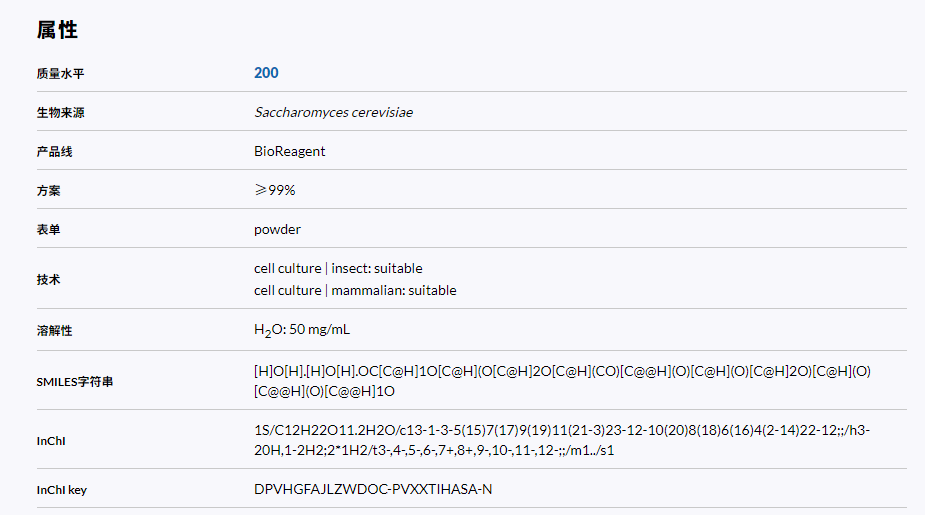Select the Saccharomyces cerevisiae source text
The height and width of the screenshot is (515, 925).
click(x=333, y=112)
